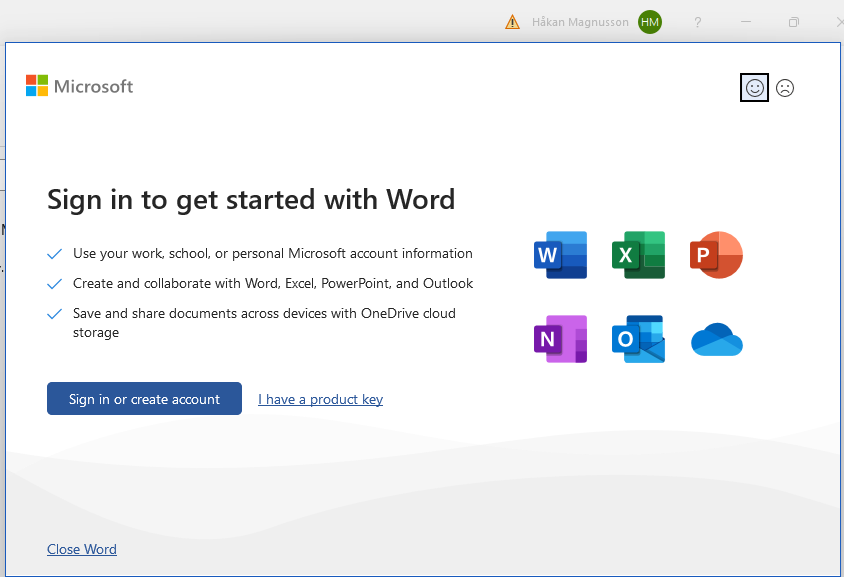This screenshot has height=577, width=844.
Task: Open Help with the question mark icon
Action: [x=698, y=22]
